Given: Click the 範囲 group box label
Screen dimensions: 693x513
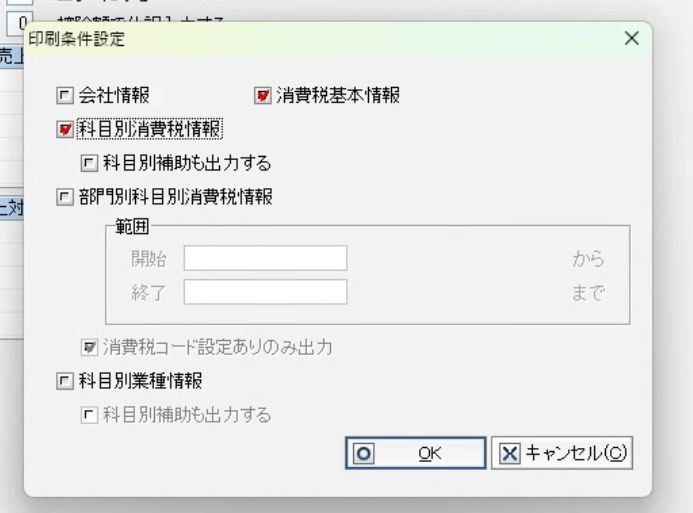Looking at the screenshot, I should pyautogui.click(x=132, y=226).
